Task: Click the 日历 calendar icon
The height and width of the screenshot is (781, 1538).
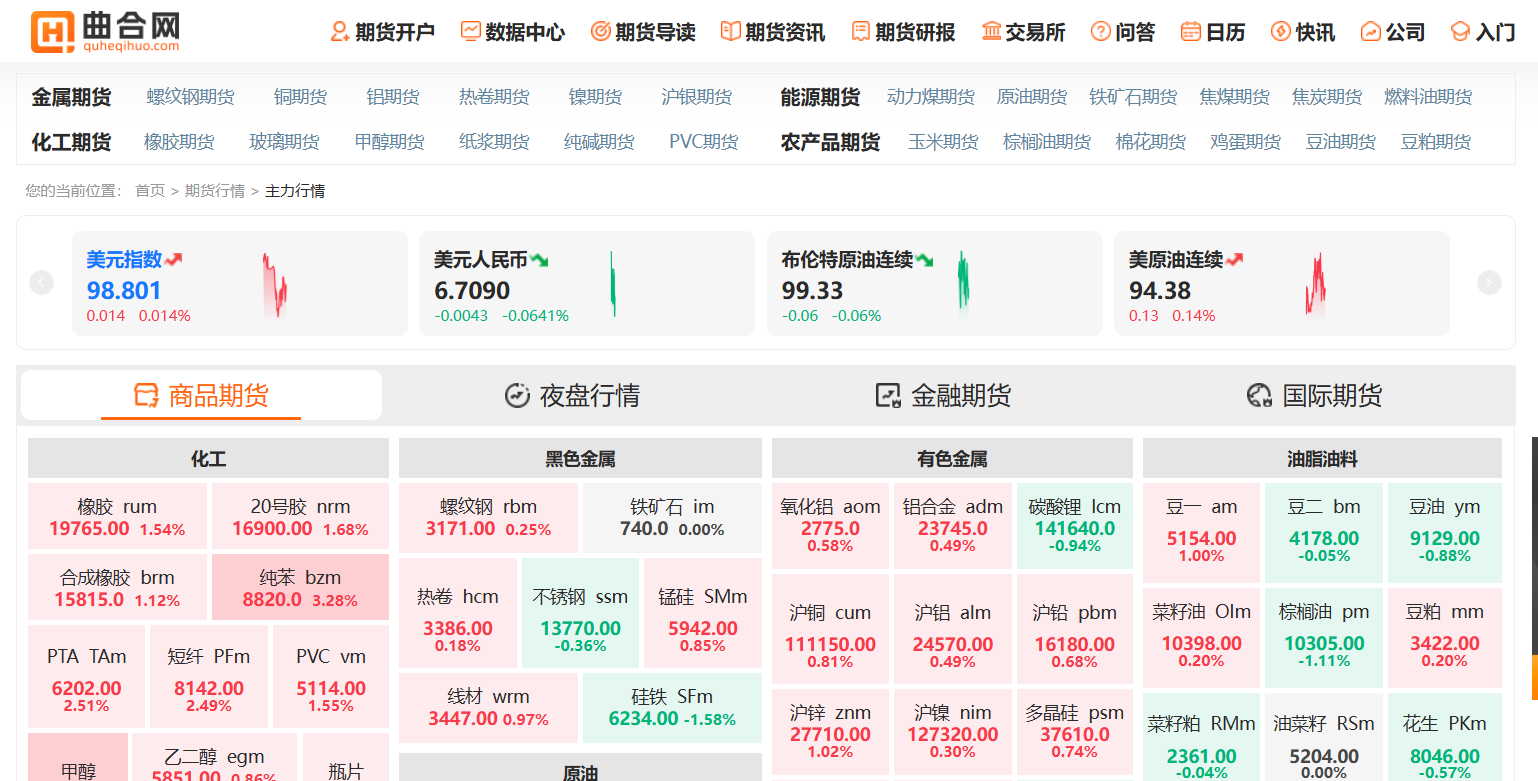Action: [x=1191, y=32]
